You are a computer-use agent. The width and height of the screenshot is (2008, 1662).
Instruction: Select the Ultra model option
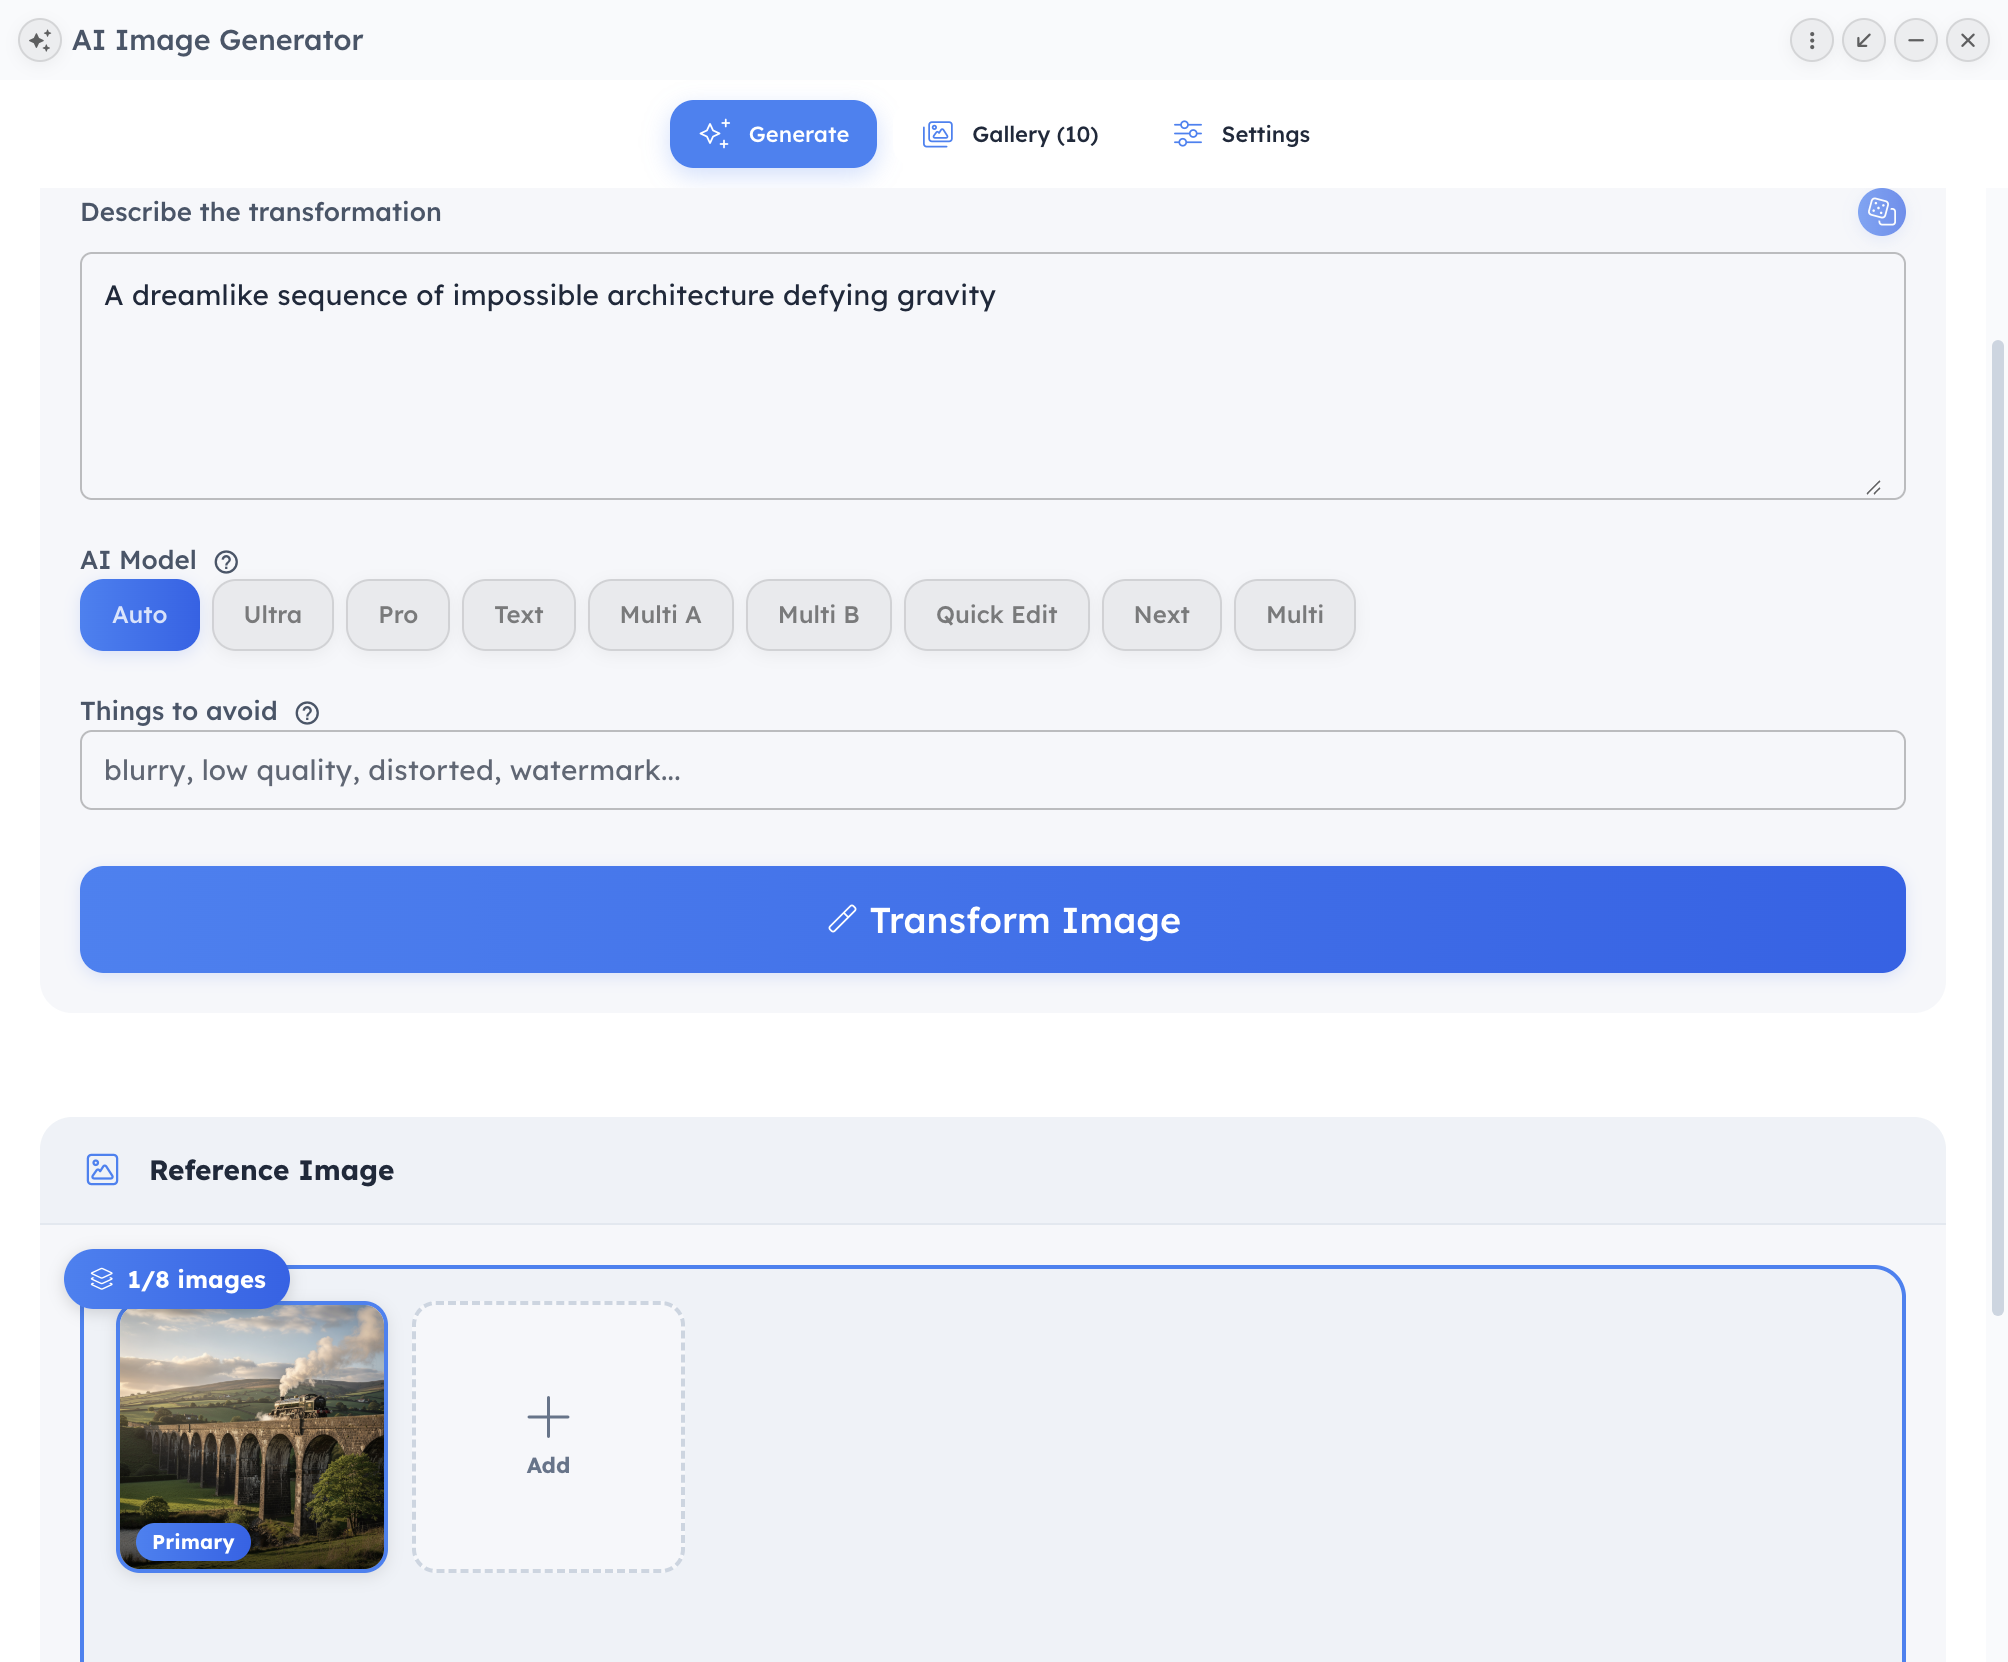click(272, 615)
